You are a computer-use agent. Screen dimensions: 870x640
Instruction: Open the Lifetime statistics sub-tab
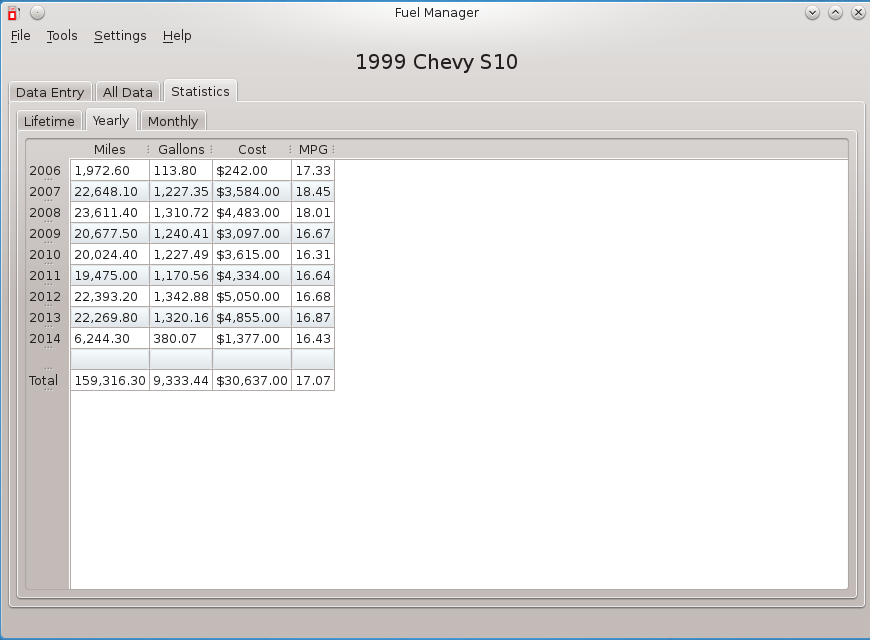click(49, 121)
